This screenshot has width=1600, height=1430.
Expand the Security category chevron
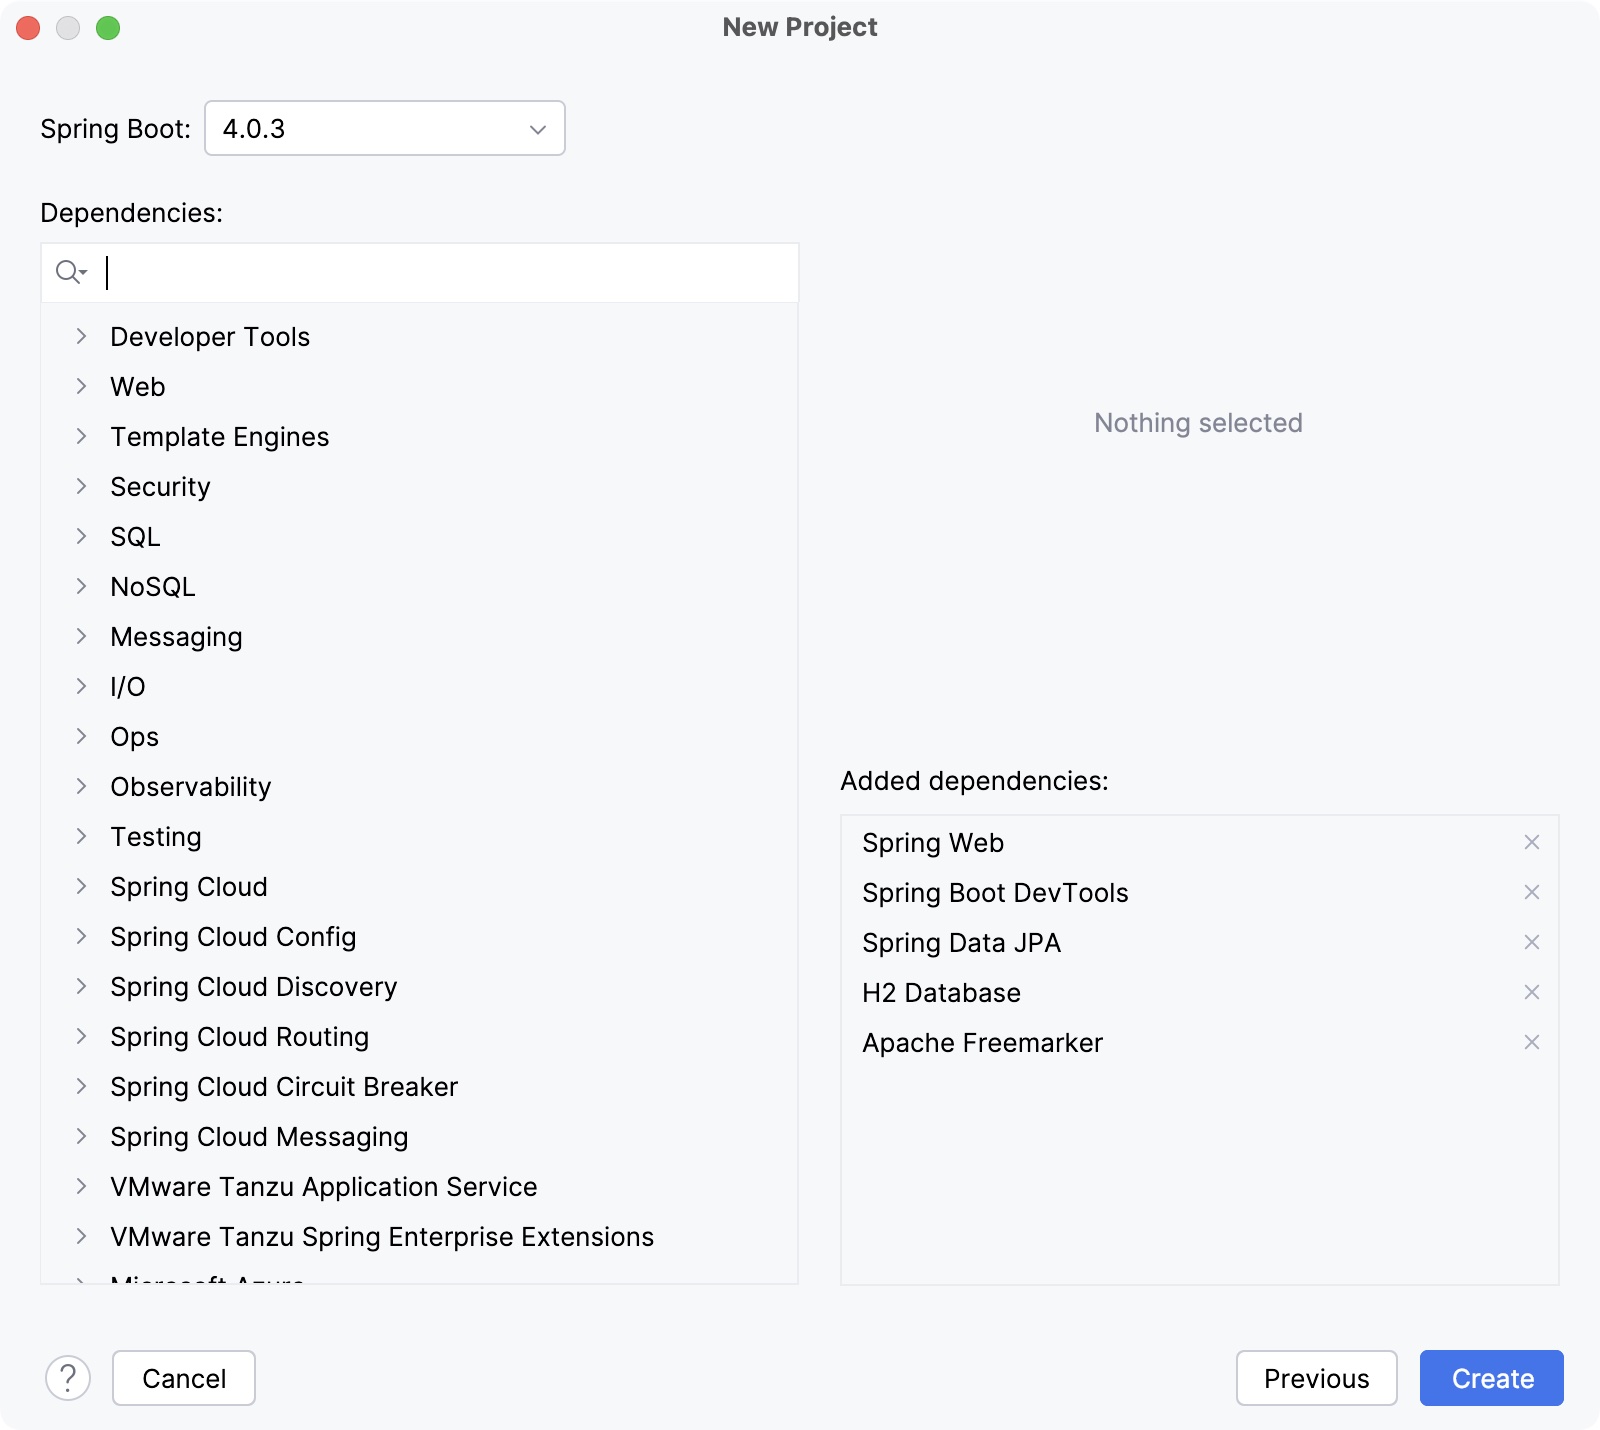coord(82,487)
